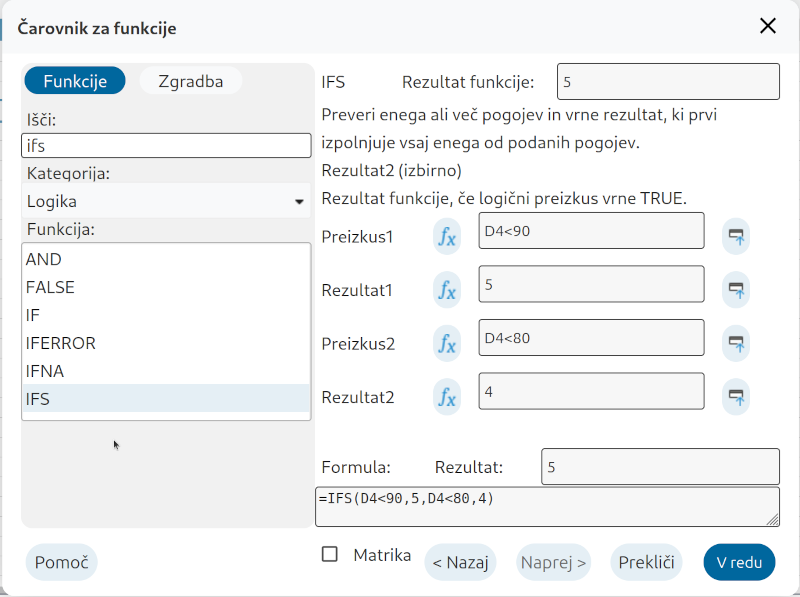
Task: Select FALSE in the function list
Action: point(166,287)
